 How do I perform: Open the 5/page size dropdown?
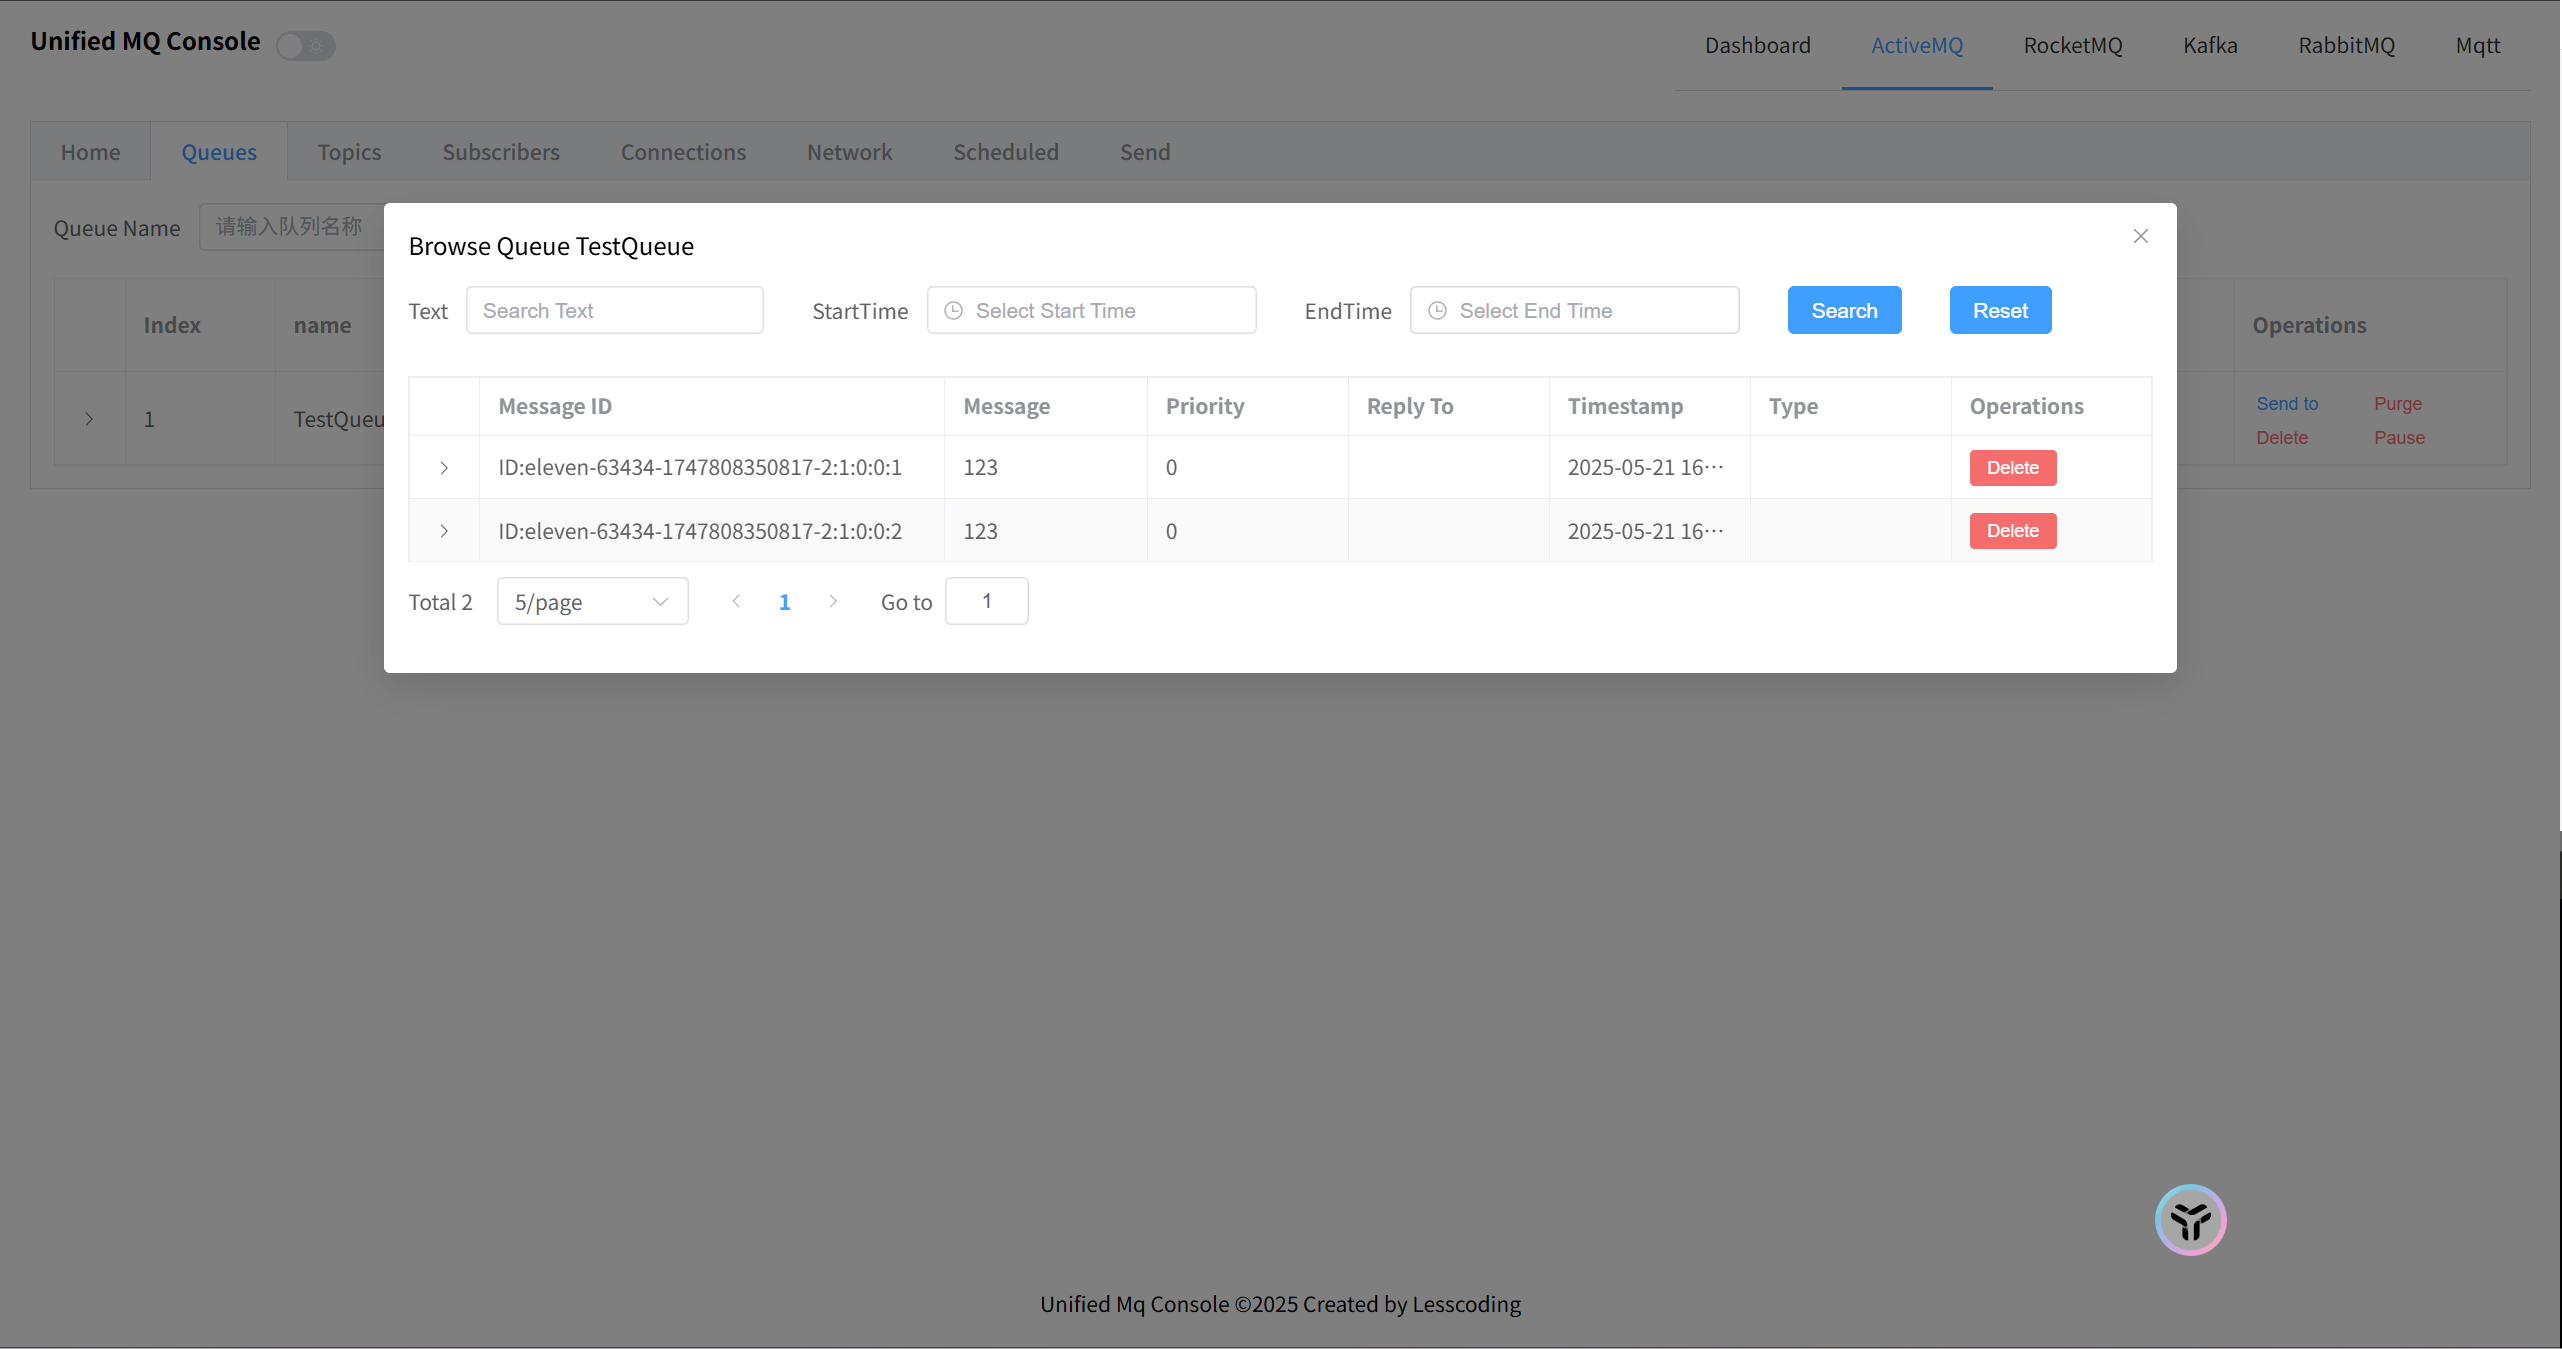(592, 602)
